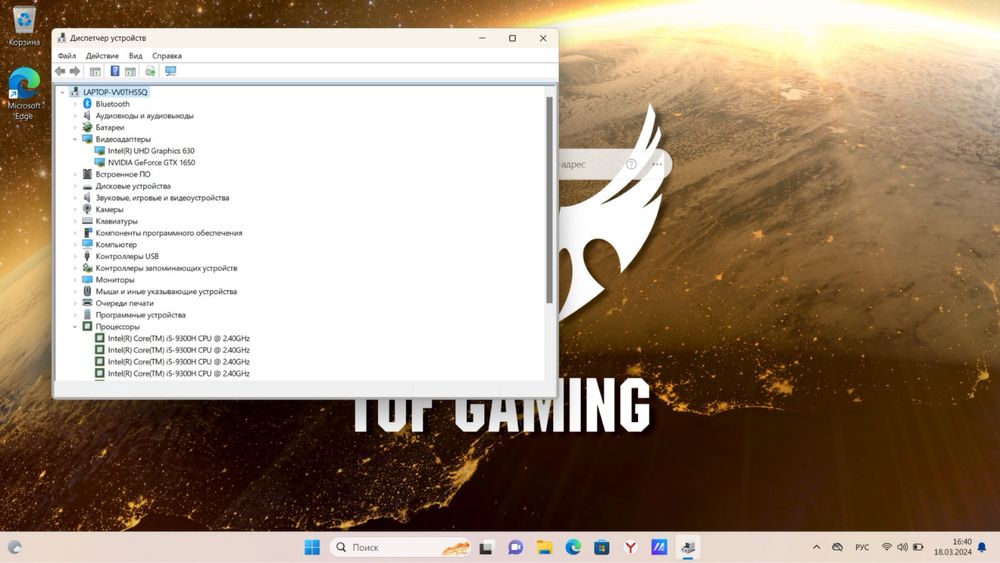Select NVIDIA GeForce GTX 1650
This screenshot has height=563, width=1000.
tap(152, 163)
